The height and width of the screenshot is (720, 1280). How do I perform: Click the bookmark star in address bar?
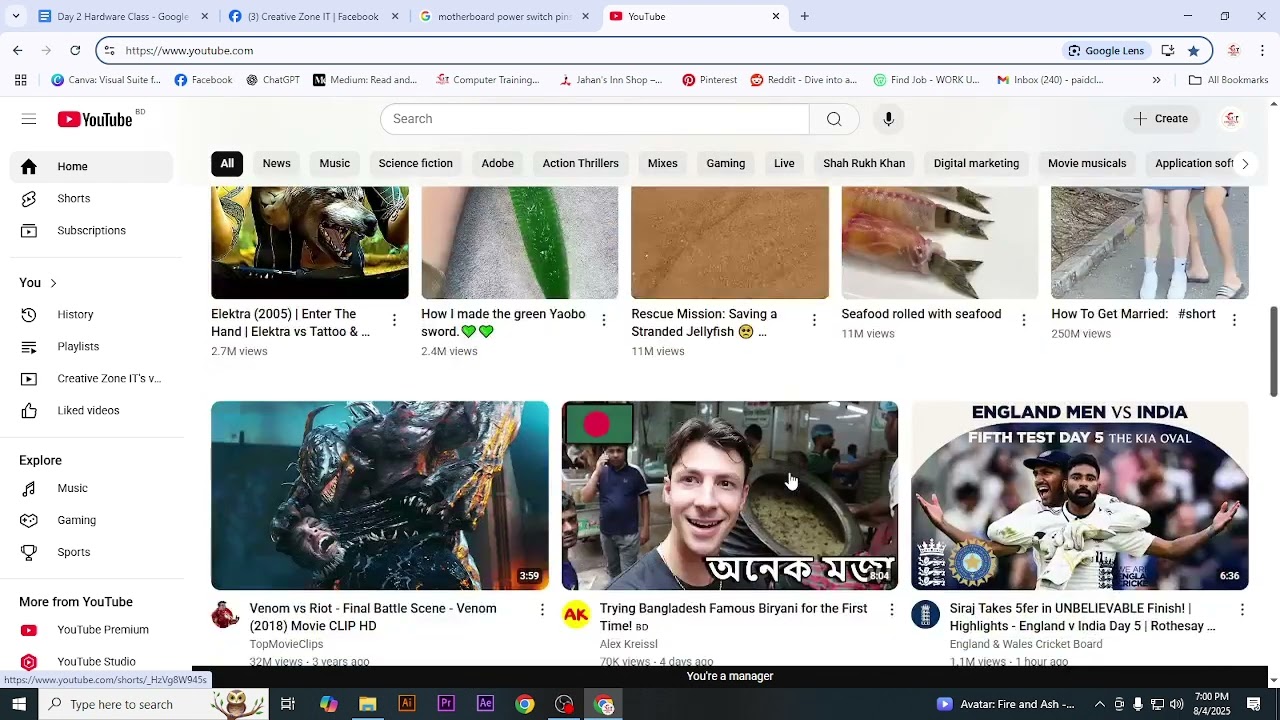(1193, 50)
